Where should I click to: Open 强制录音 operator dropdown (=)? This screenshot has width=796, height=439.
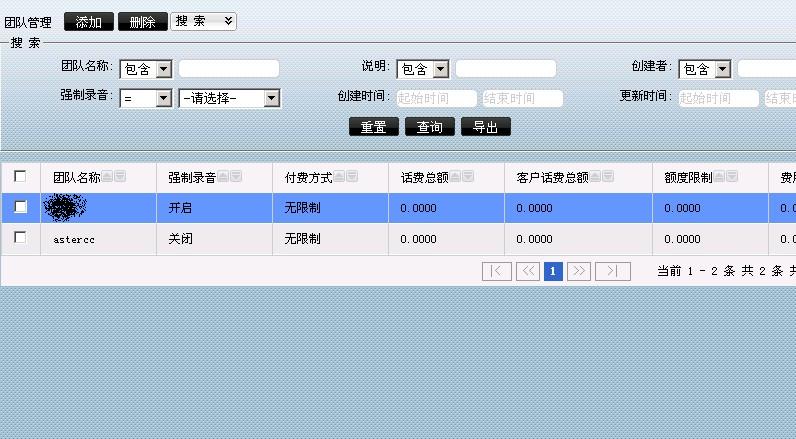(146, 98)
